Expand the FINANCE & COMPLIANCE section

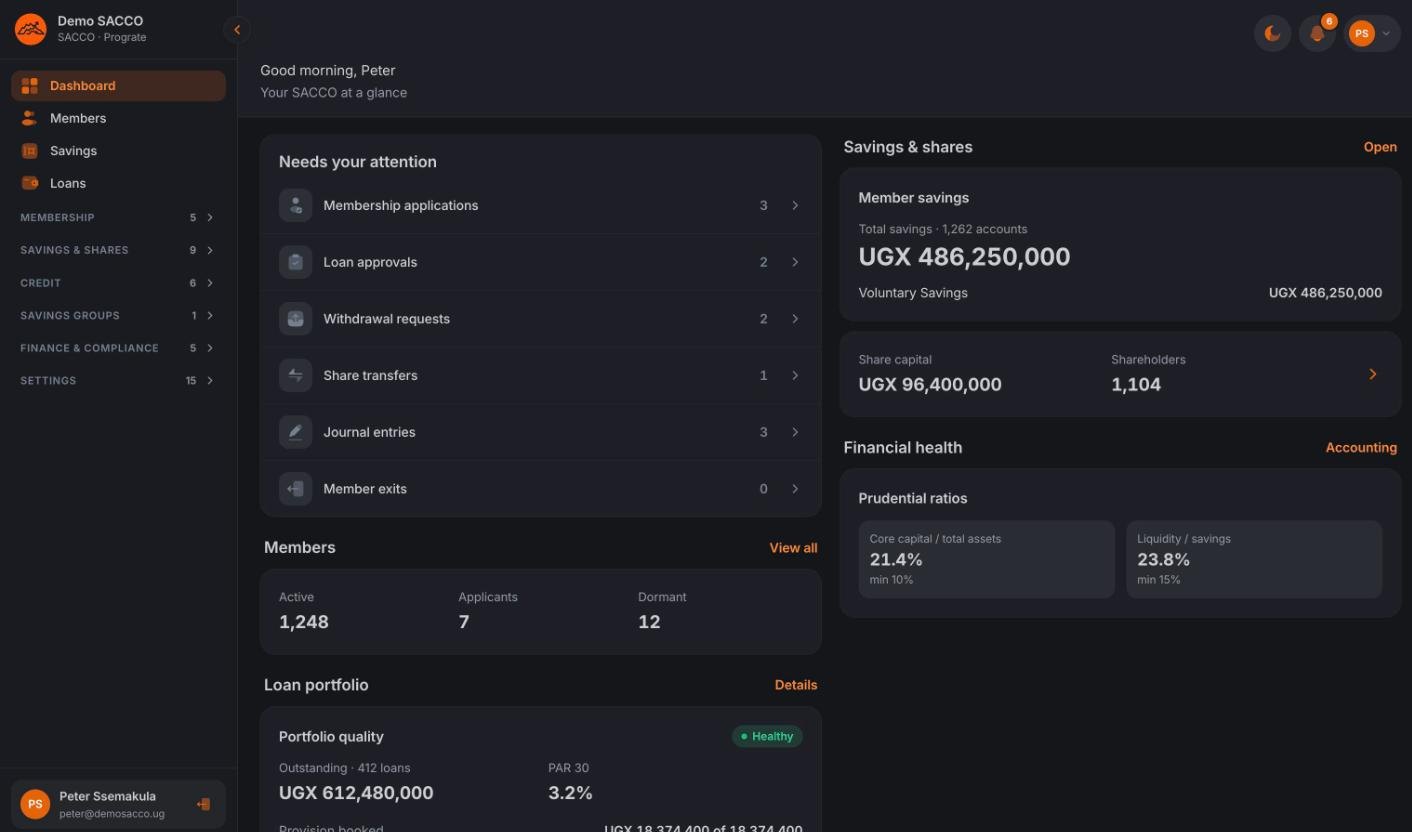pos(118,348)
